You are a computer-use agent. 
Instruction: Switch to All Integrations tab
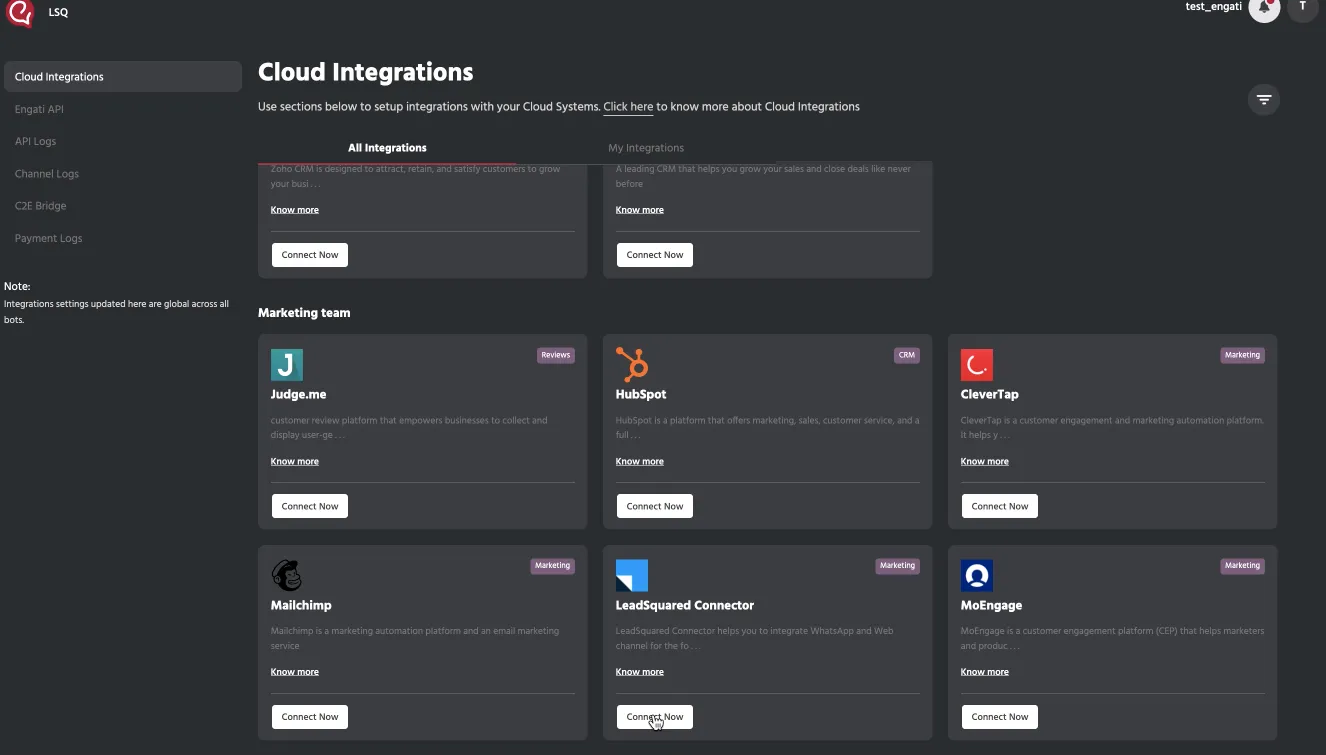click(387, 148)
